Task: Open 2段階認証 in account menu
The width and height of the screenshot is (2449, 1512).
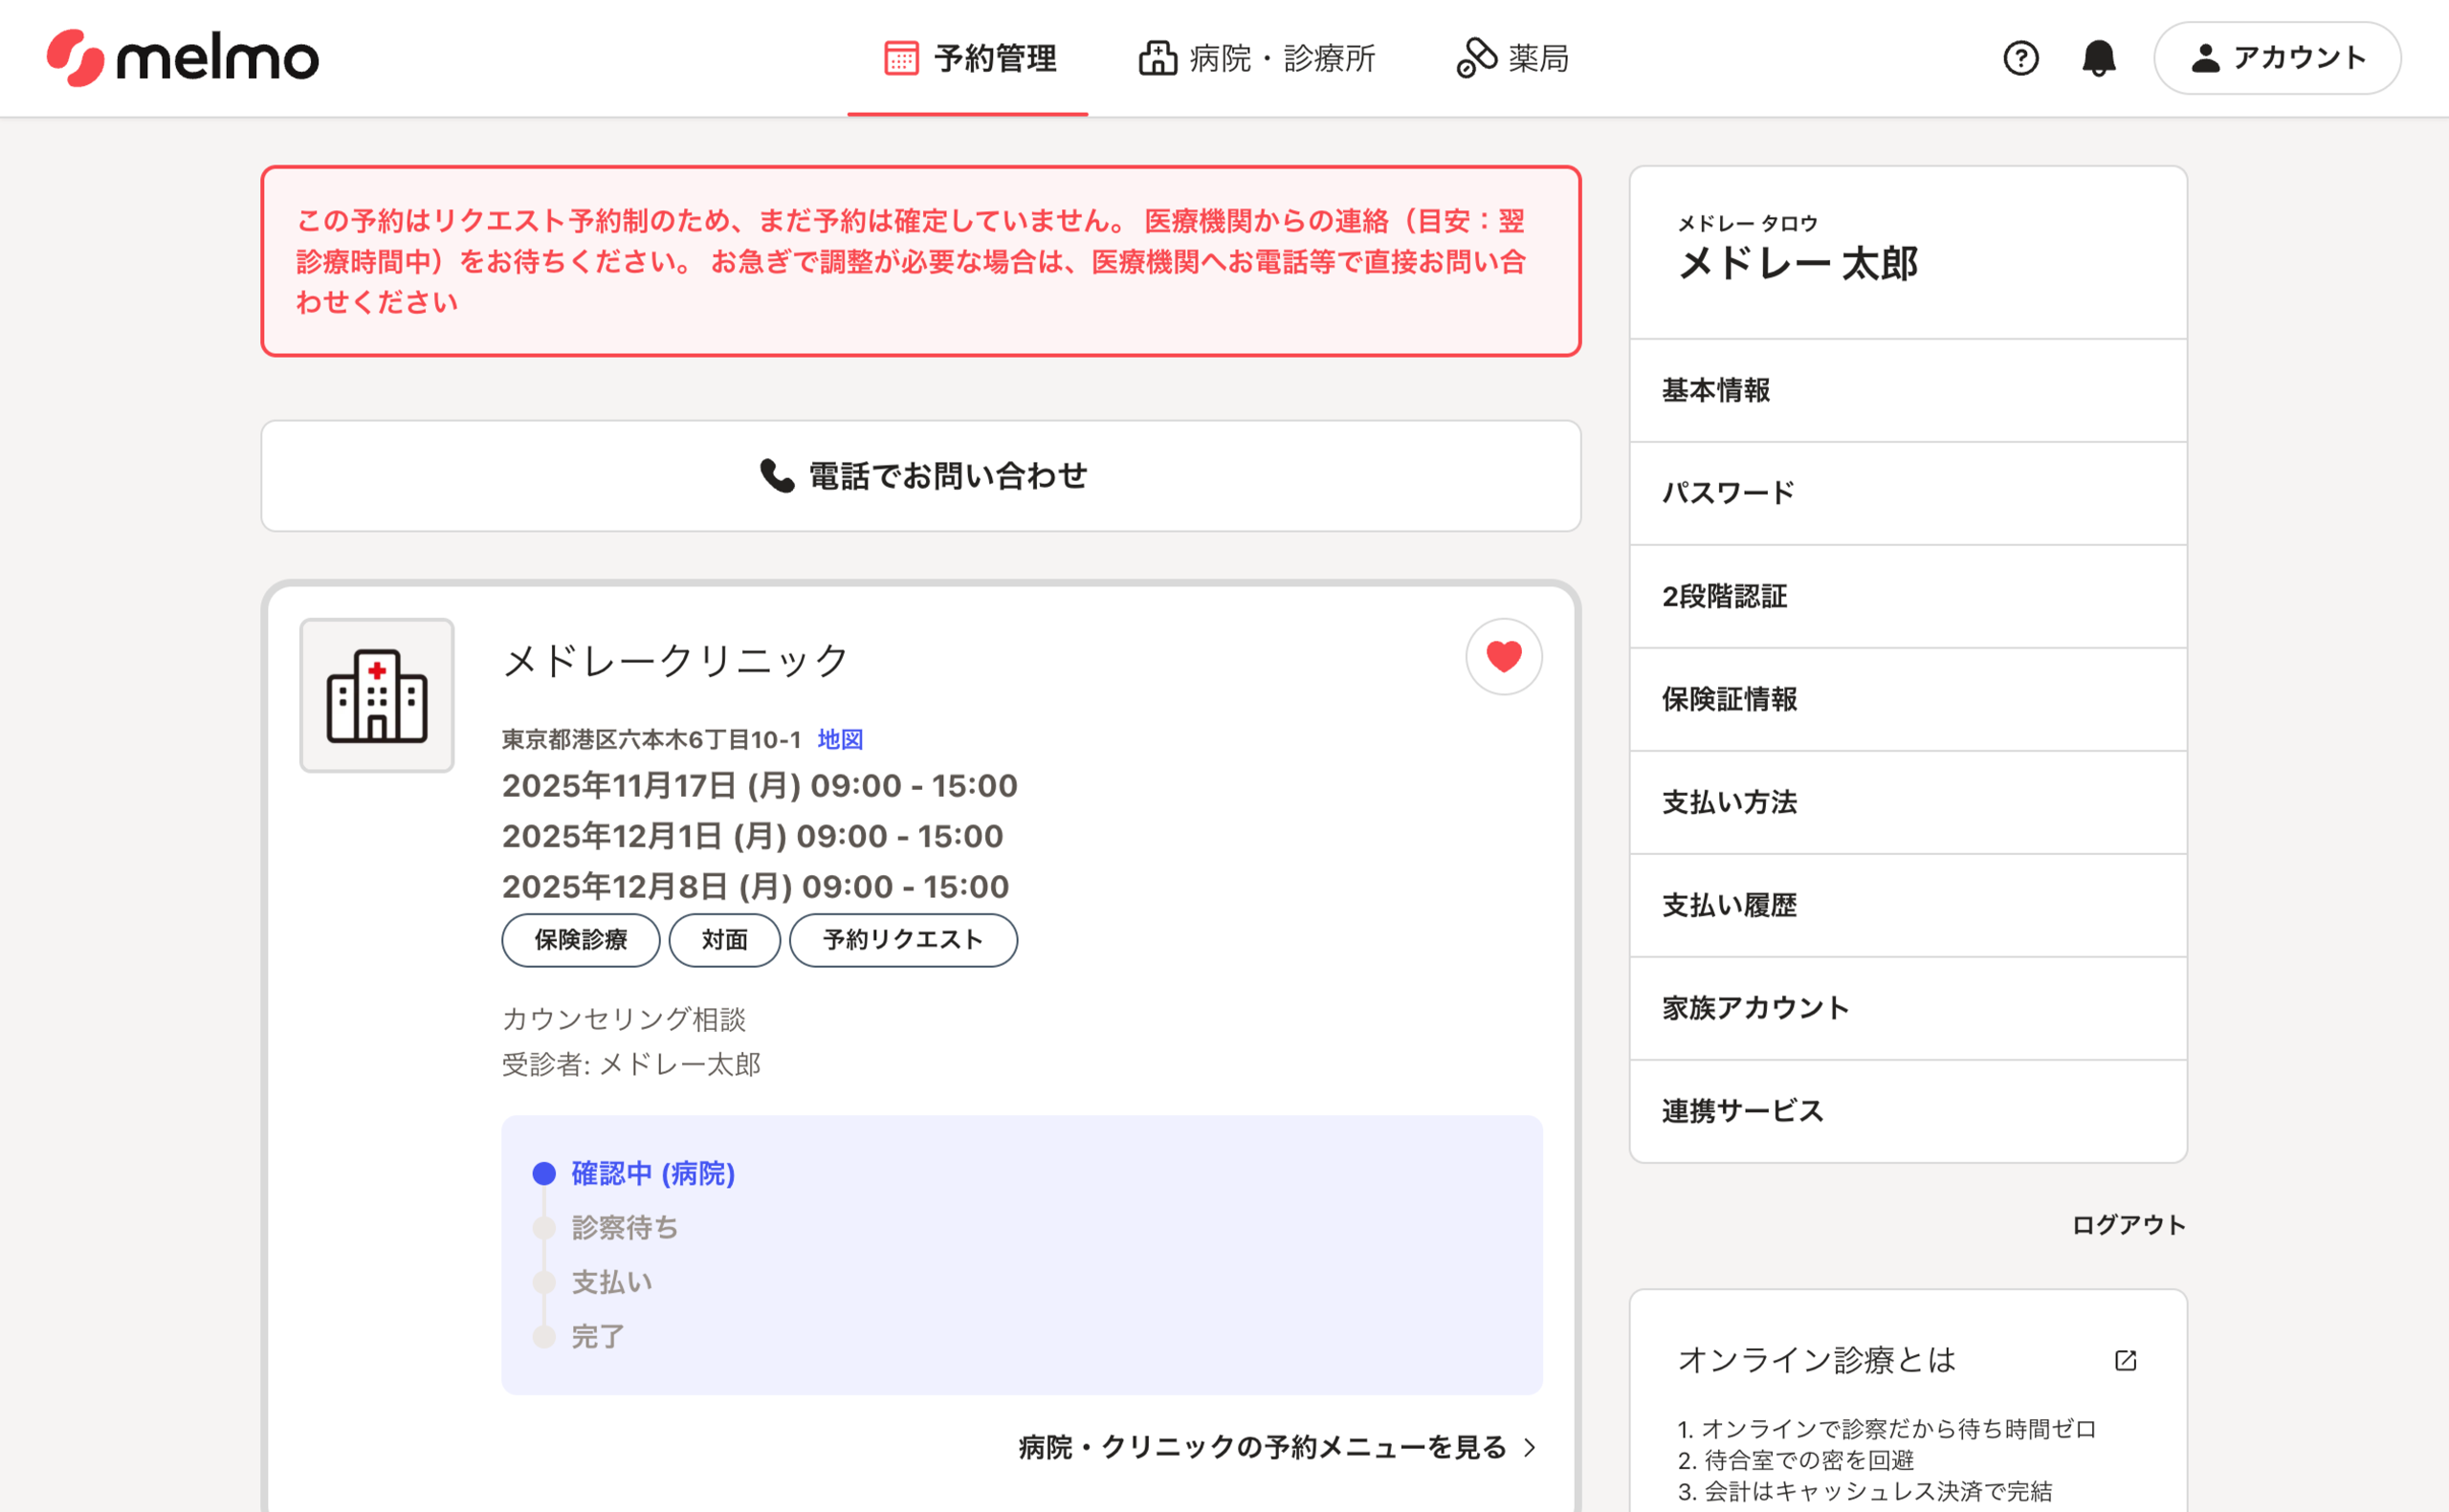Action: pyautogui.click(x=1908, y=596)
